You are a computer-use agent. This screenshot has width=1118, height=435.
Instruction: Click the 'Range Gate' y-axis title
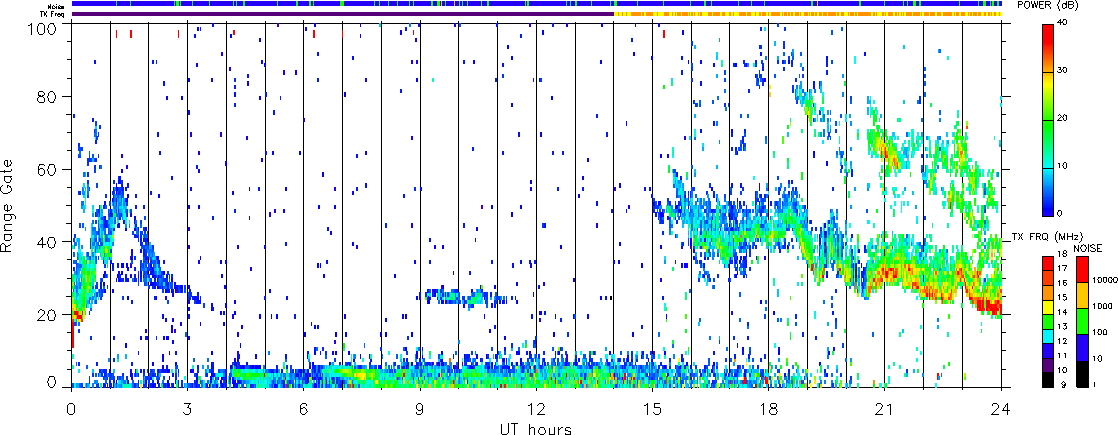8,207
